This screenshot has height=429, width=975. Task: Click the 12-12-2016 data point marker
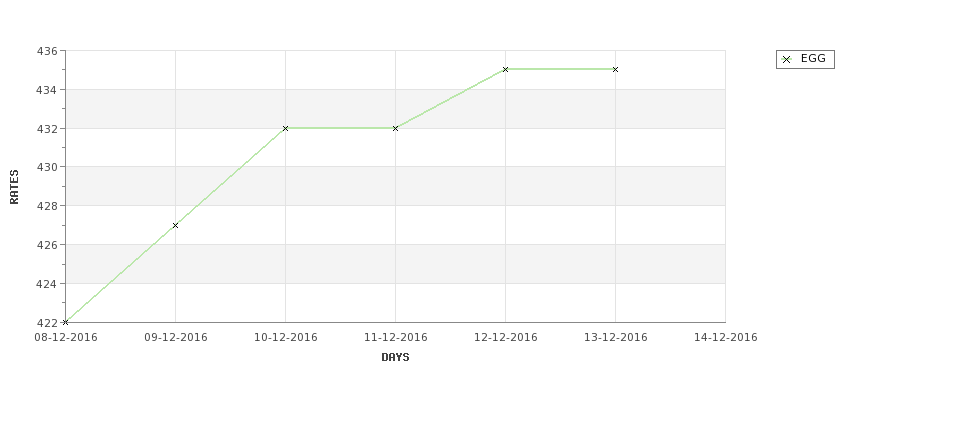click(506, 70)
